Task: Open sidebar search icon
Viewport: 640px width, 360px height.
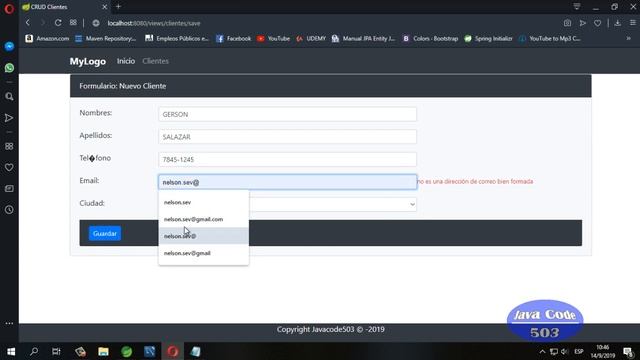Action: [9, 97]
